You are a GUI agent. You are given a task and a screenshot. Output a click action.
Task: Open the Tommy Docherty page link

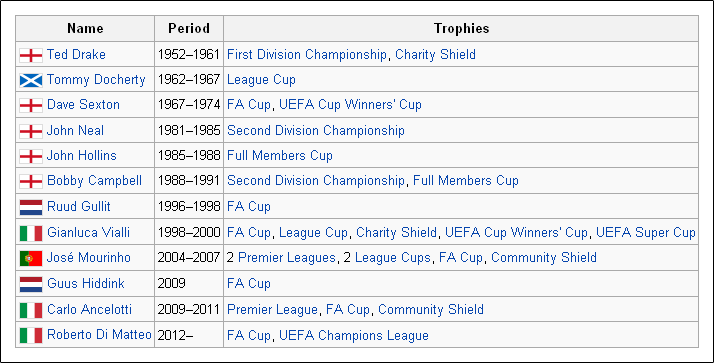coord(96,80)
